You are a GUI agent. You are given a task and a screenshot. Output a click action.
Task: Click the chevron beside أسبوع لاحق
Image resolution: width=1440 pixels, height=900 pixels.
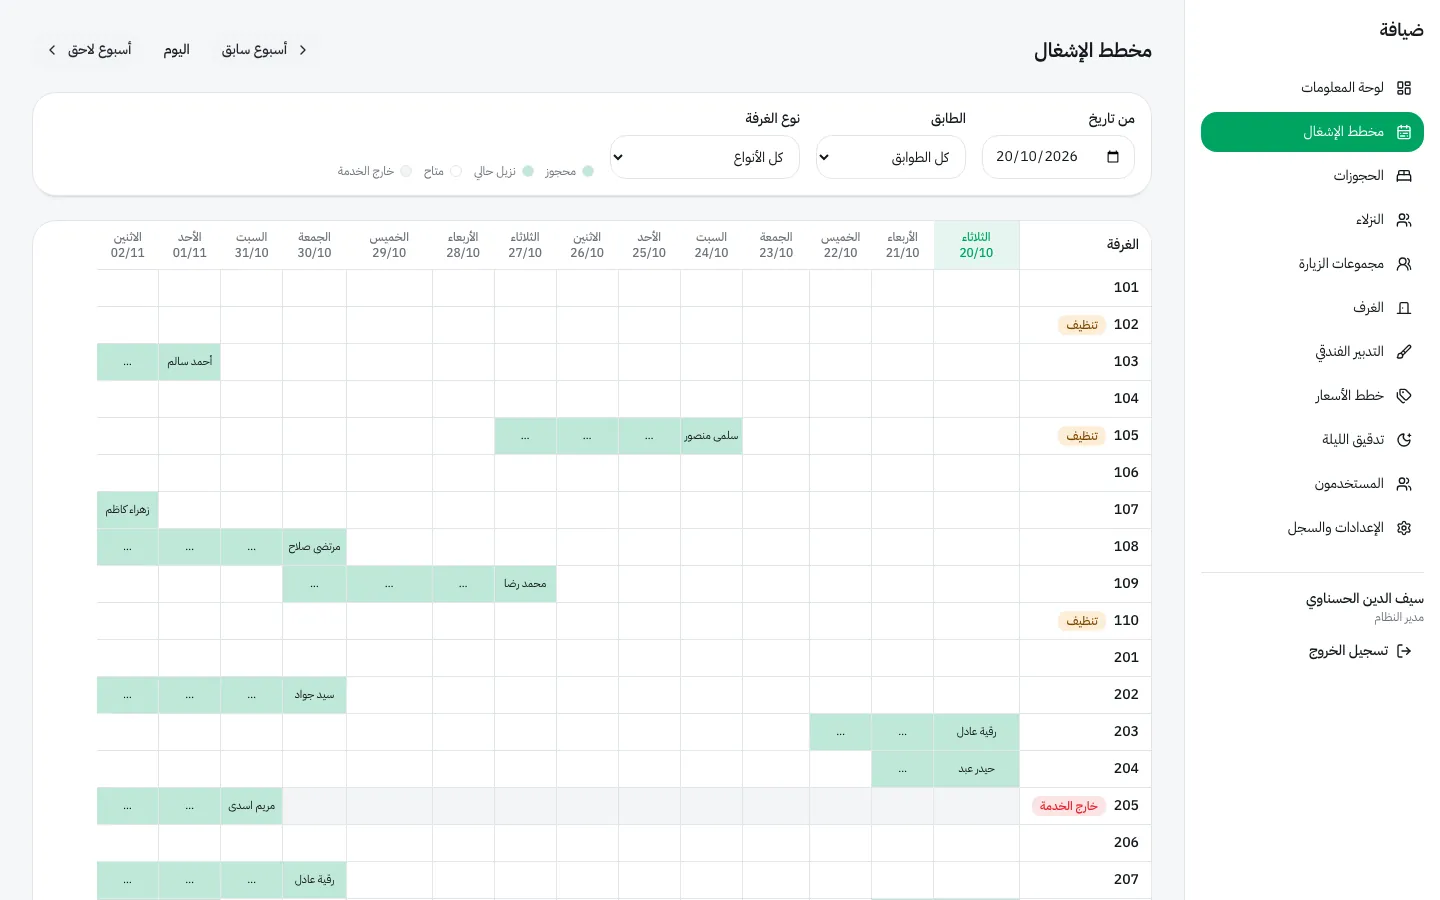(52, 50)
